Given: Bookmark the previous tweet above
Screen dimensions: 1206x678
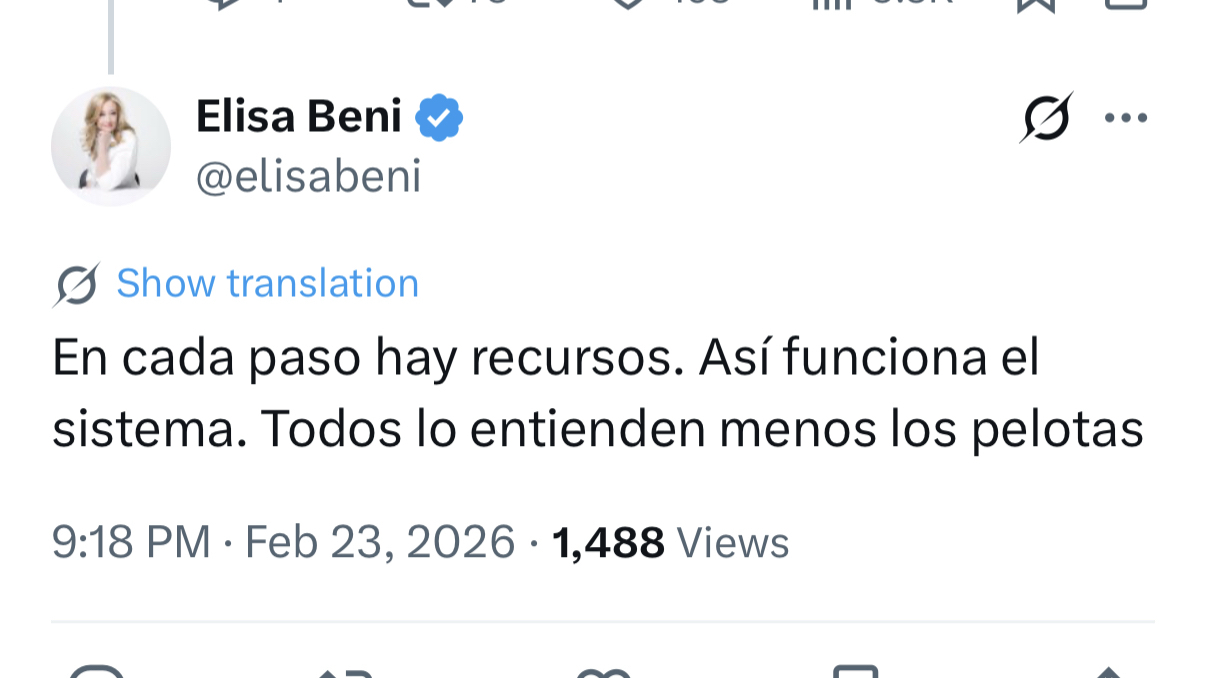Looking at the screenshot, I should coord(1035,3).
